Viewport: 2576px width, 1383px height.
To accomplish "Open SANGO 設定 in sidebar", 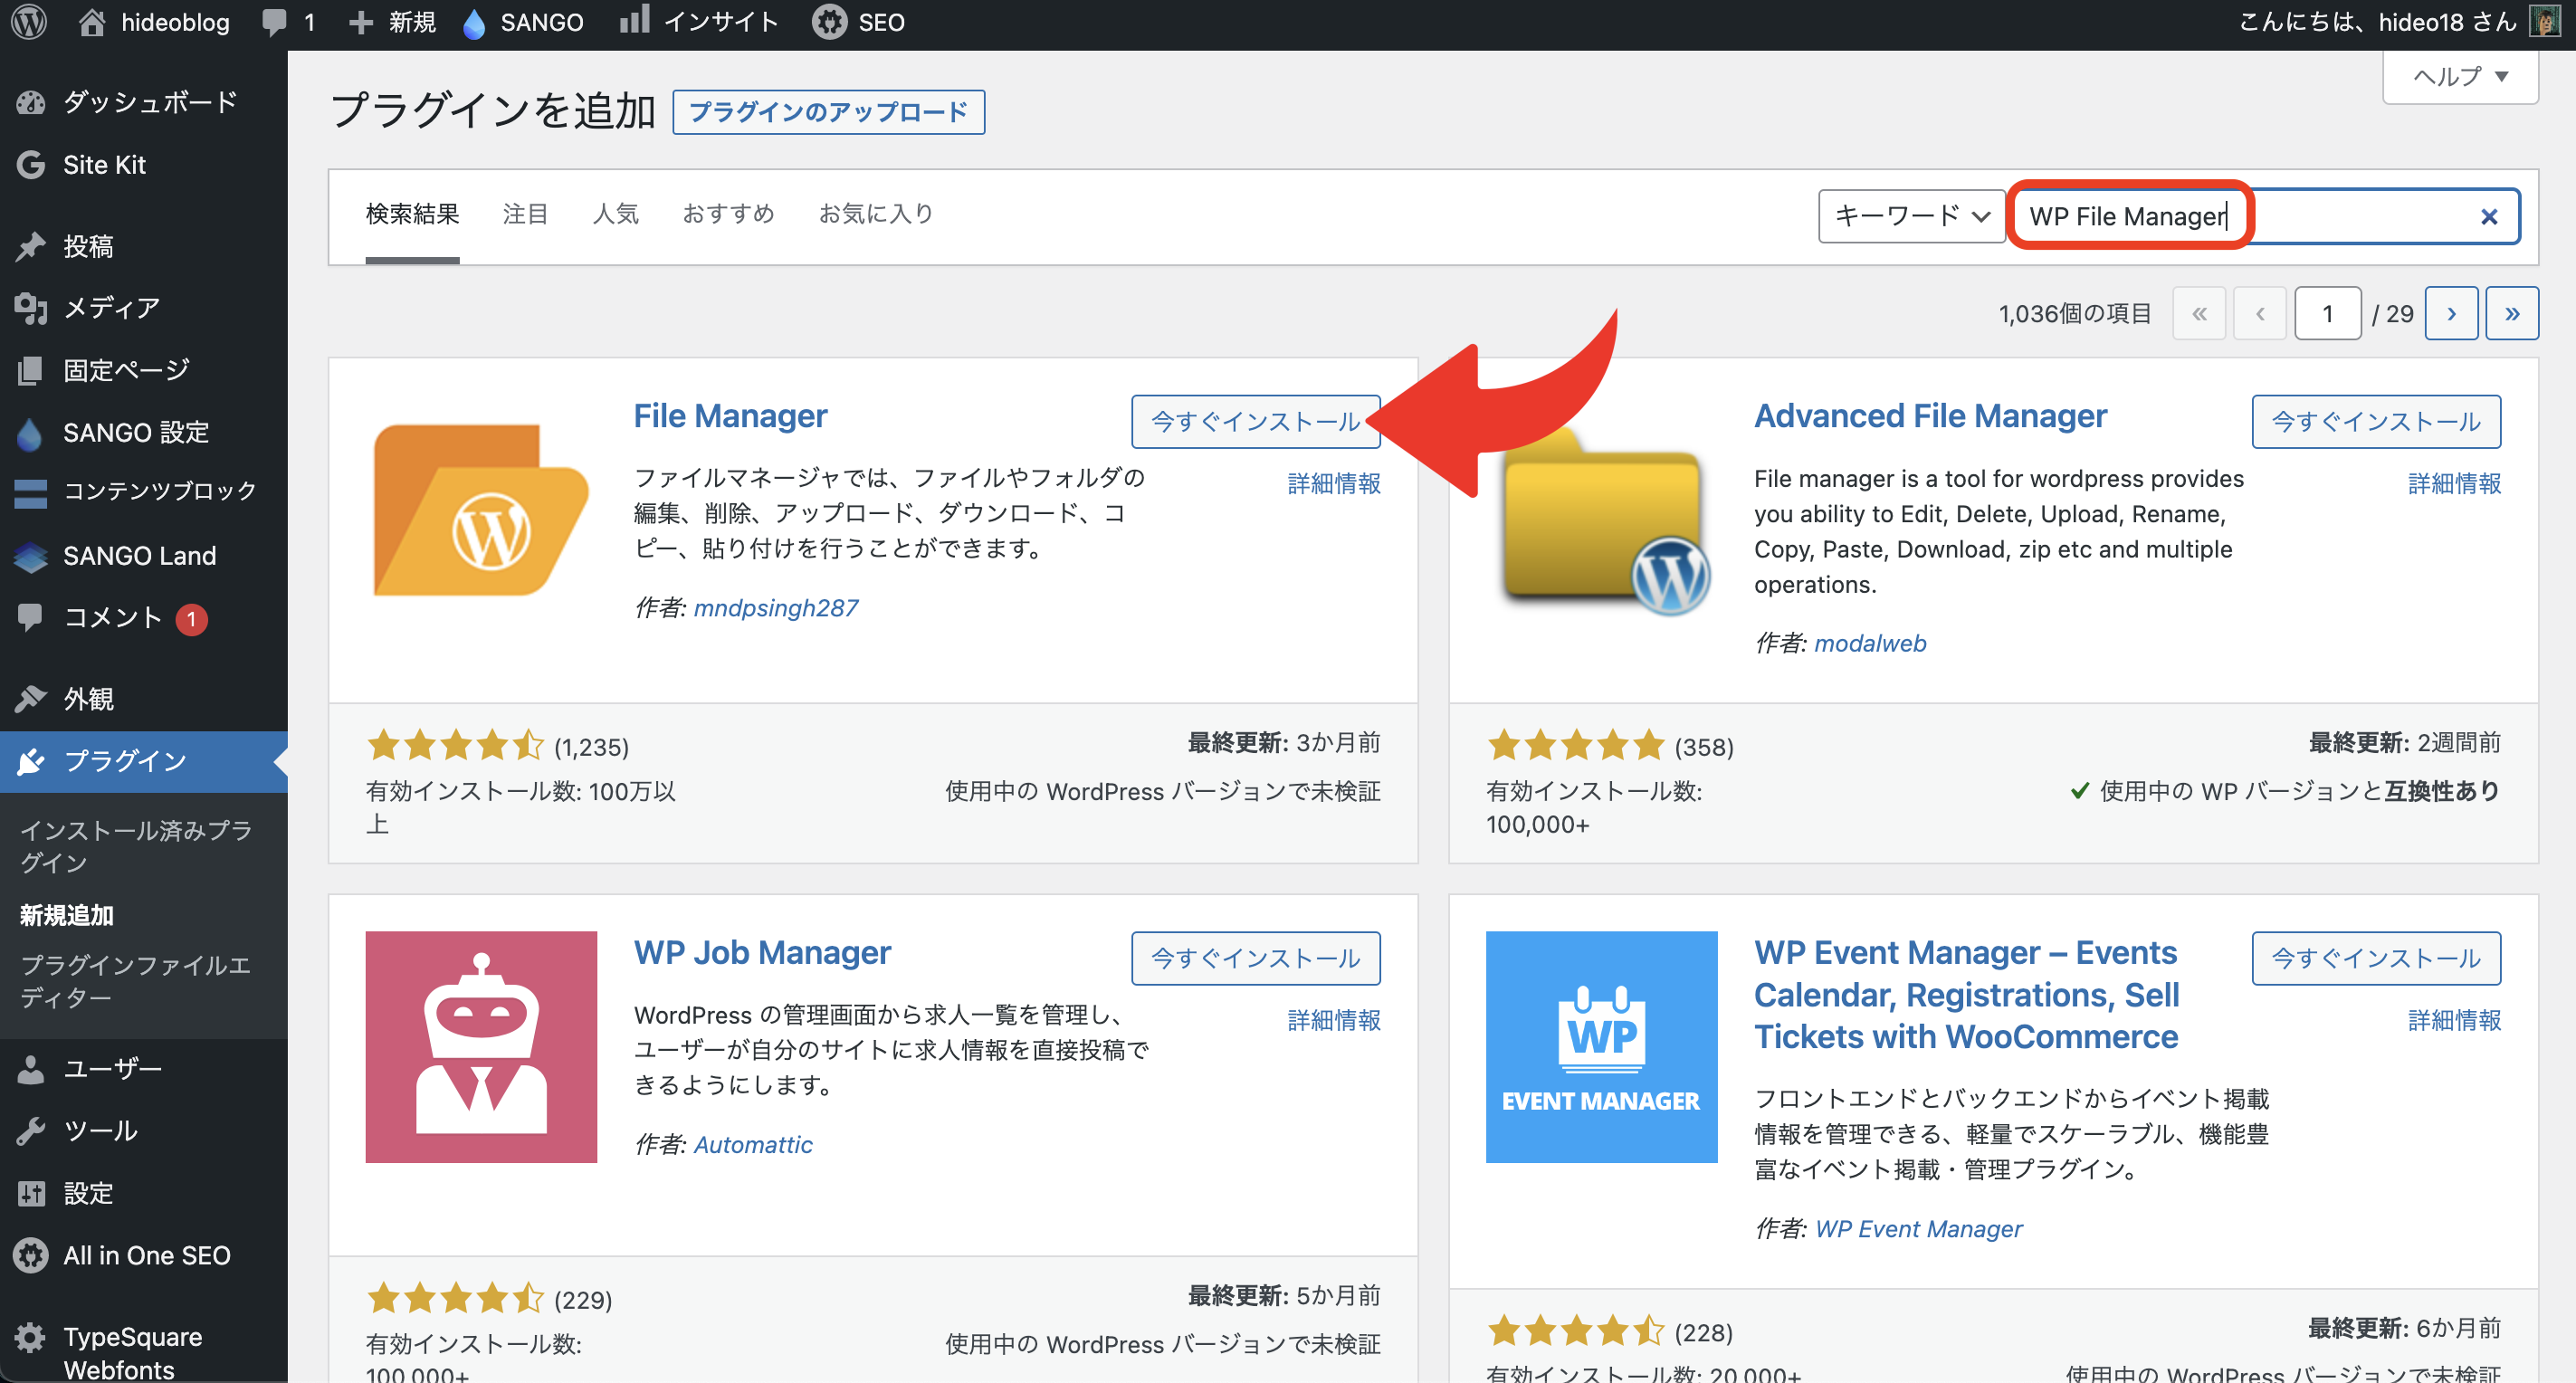I will tap(144, 432).
